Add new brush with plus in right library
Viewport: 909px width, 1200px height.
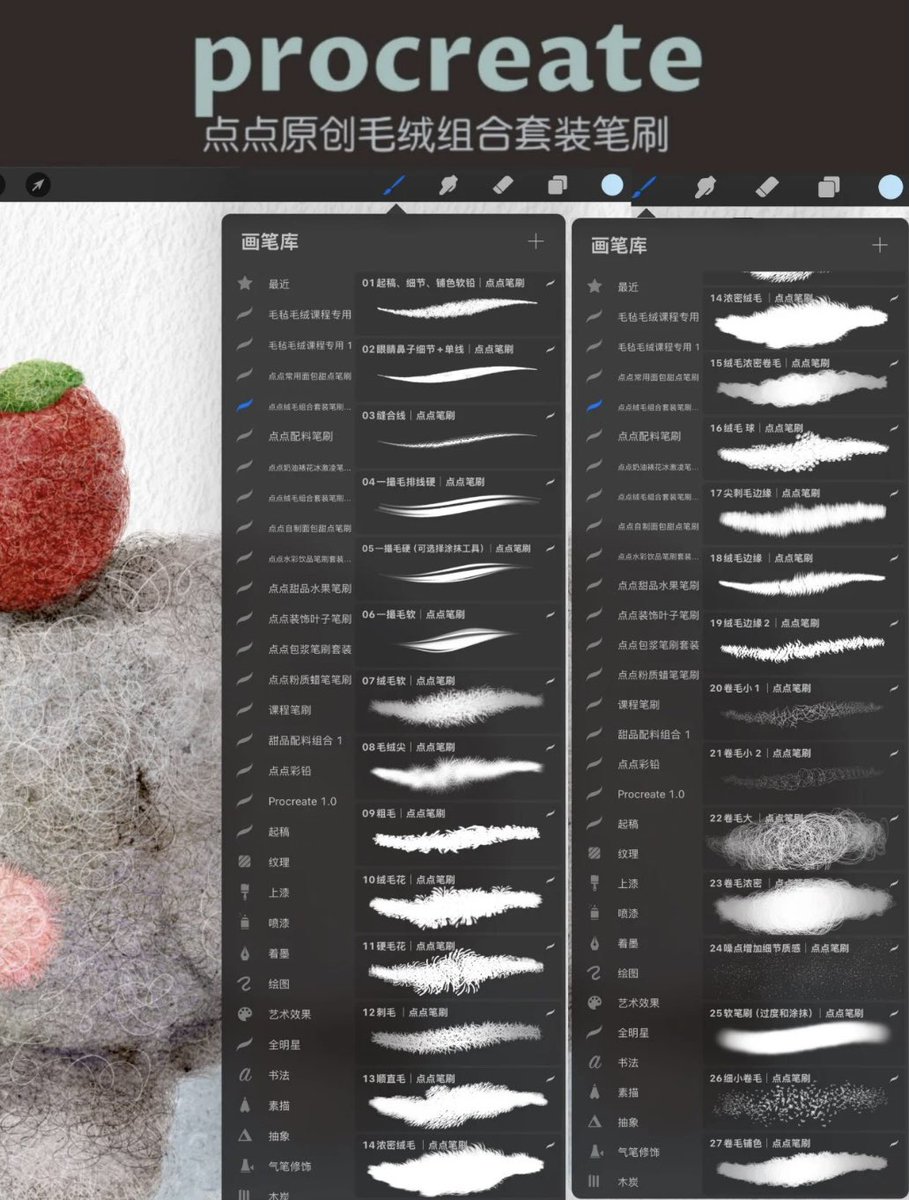coord(880,245)
